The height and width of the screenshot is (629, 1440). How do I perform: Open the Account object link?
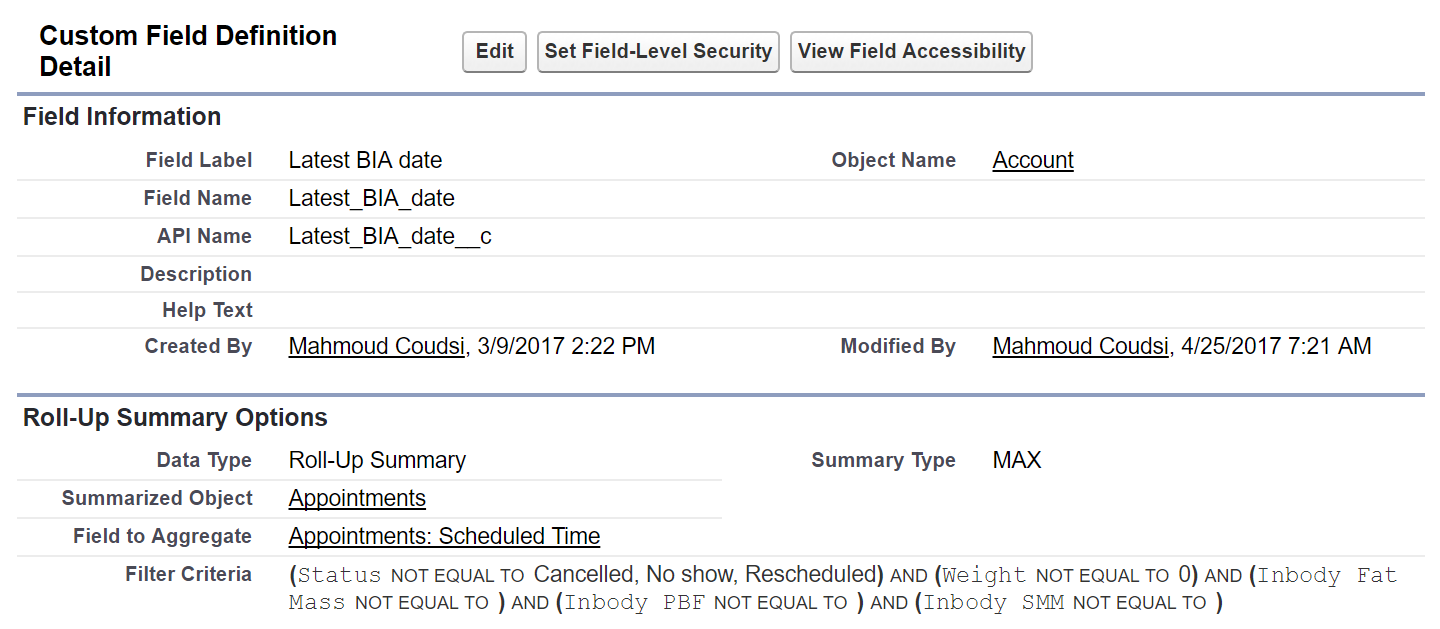[x=1032, y=160]
